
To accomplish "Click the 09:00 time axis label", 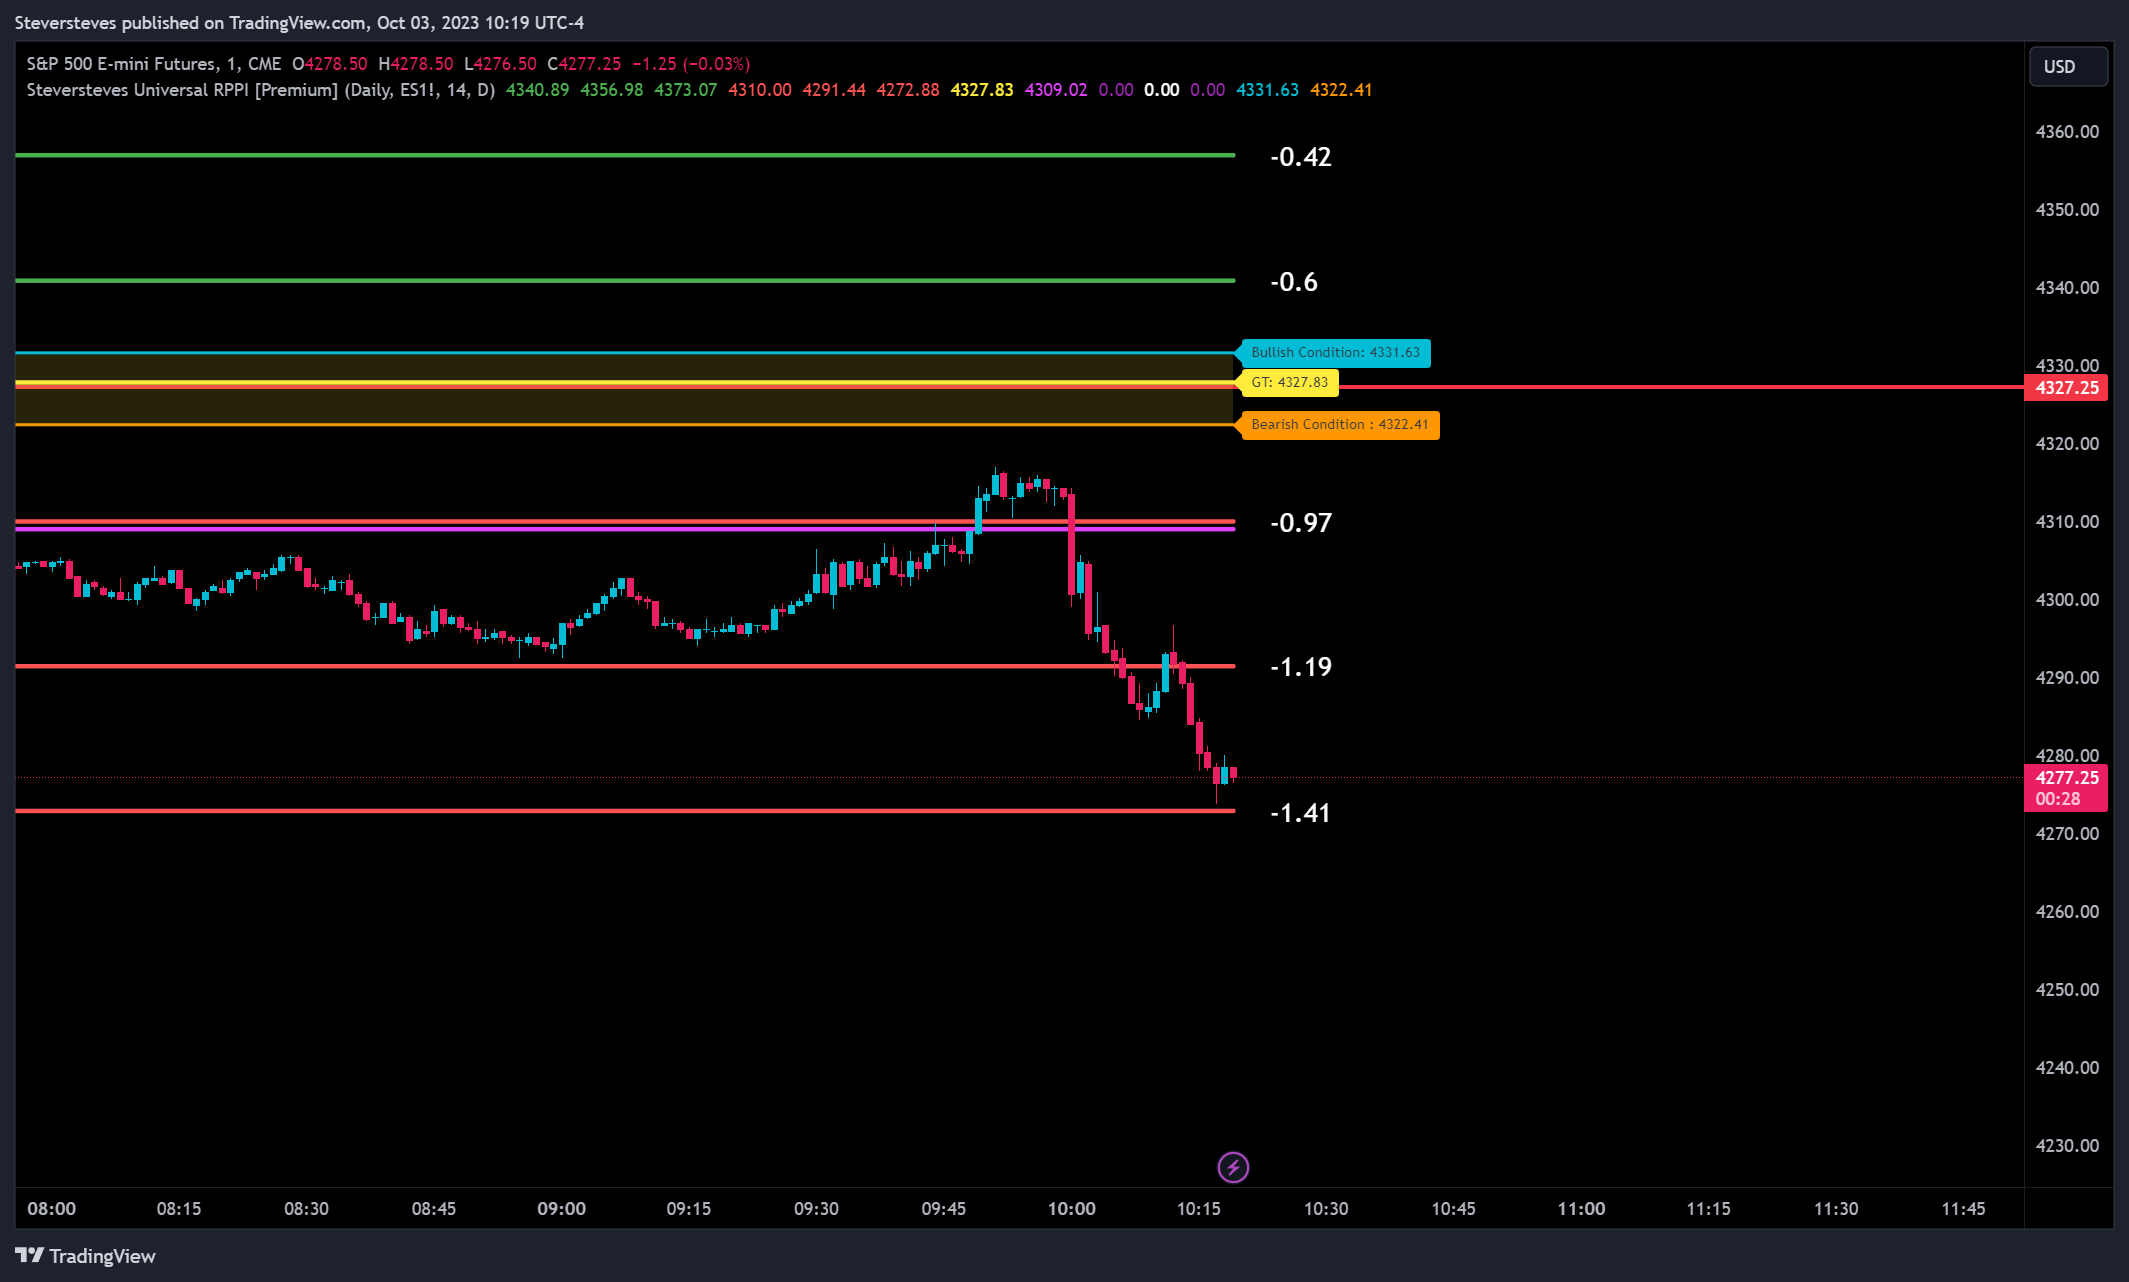I will [561, 1209].
